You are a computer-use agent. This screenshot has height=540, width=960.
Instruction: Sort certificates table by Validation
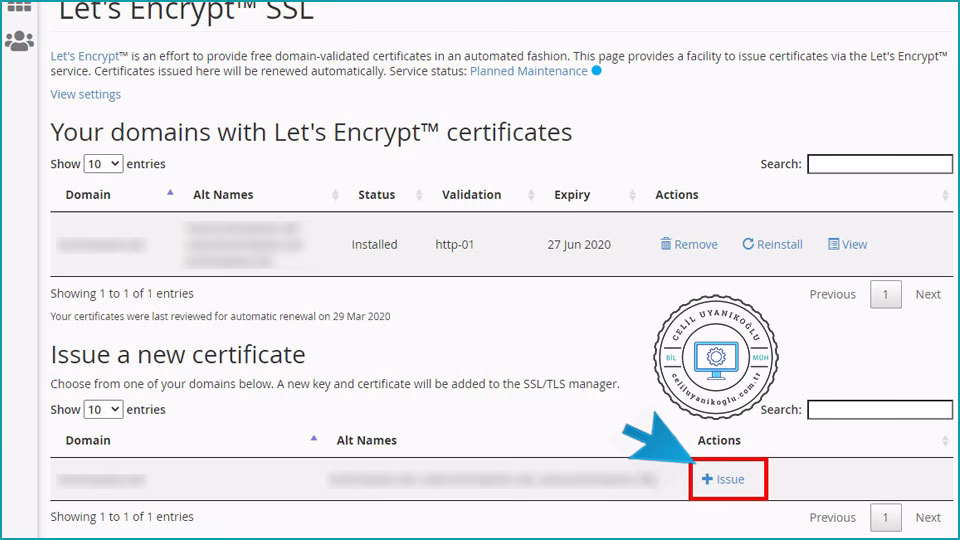pos(471,195)
